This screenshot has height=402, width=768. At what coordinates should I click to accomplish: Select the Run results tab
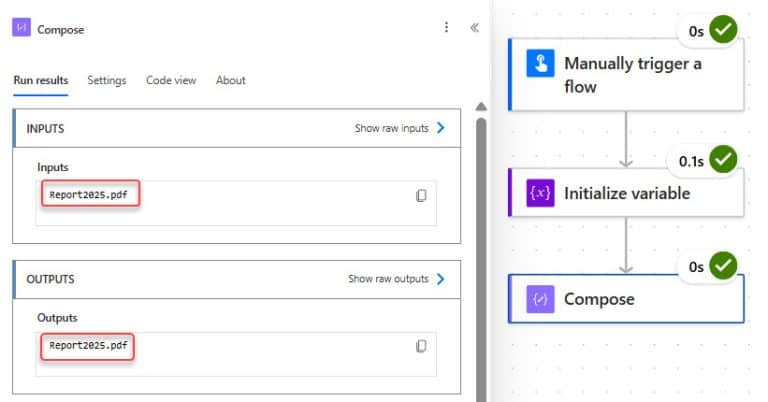[40, 80]
